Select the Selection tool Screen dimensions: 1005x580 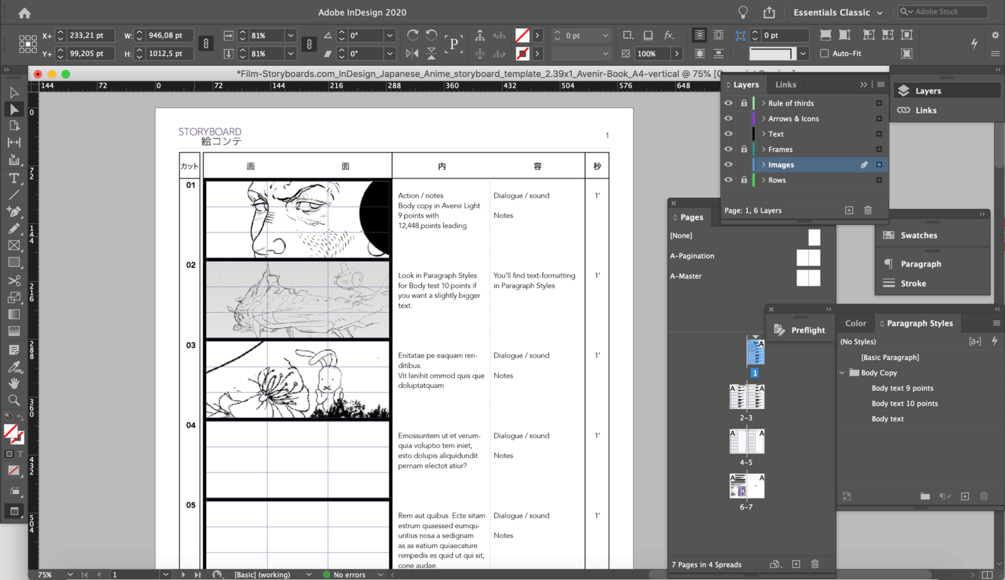click(14, 93)
